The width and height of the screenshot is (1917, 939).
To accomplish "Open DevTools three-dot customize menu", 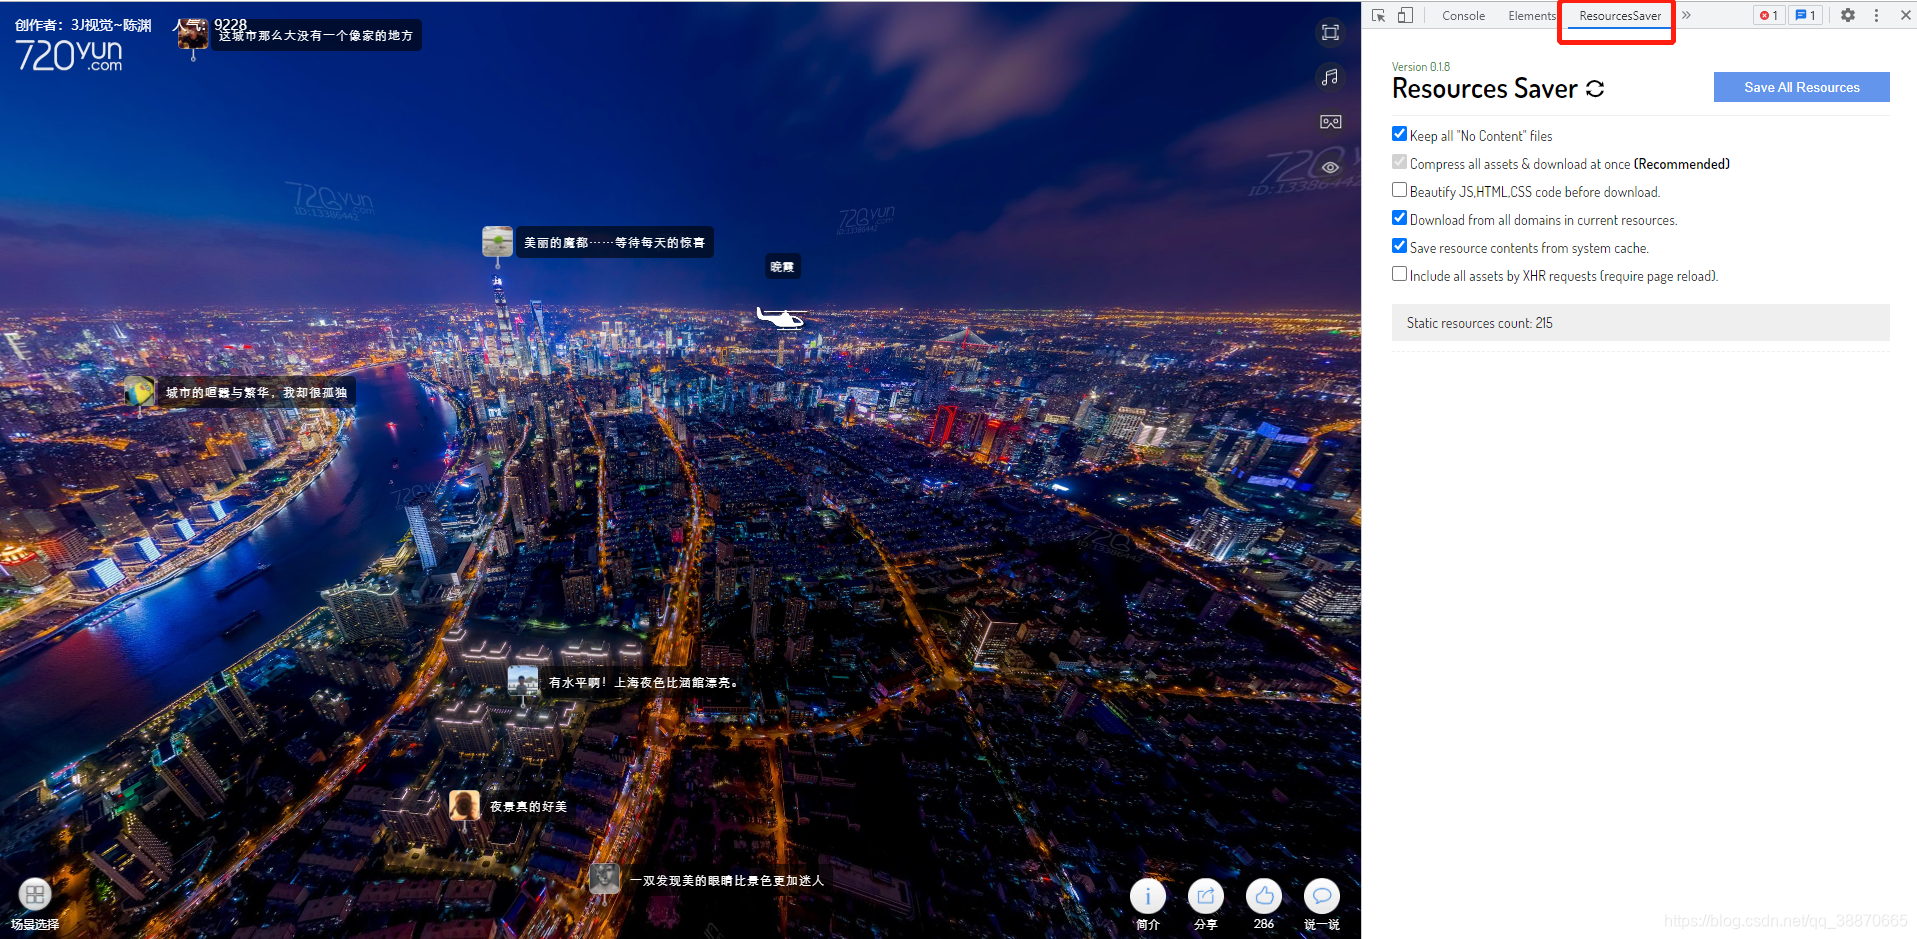I will (1876, 15).
